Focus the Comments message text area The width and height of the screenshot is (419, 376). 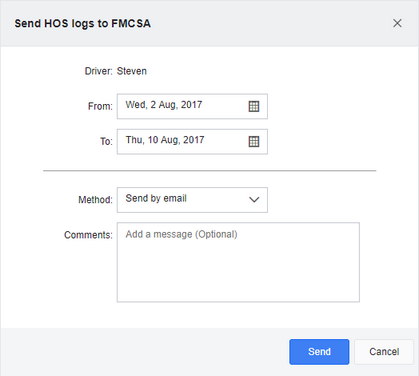coord(238,262)
